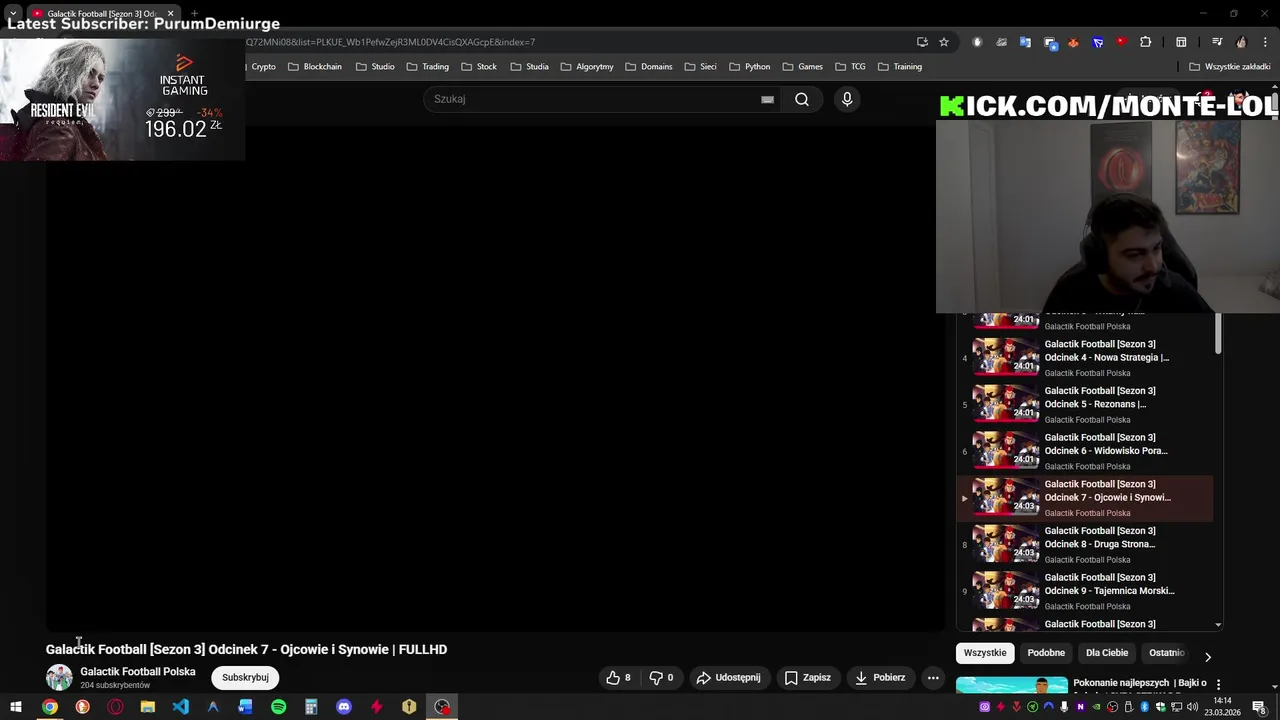Open Crypto bookmarks folder
1280x720 pixels.
click(263, 67)
